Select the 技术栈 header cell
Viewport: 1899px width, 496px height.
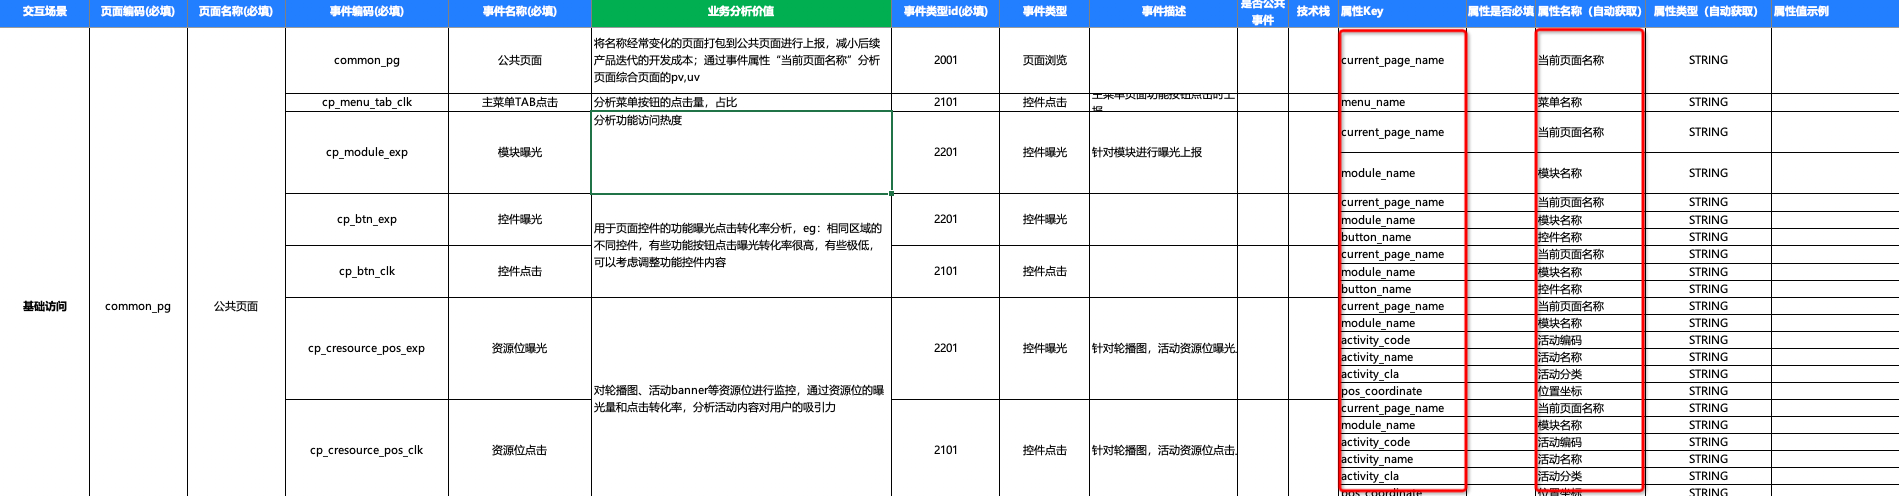(1313, 12)
